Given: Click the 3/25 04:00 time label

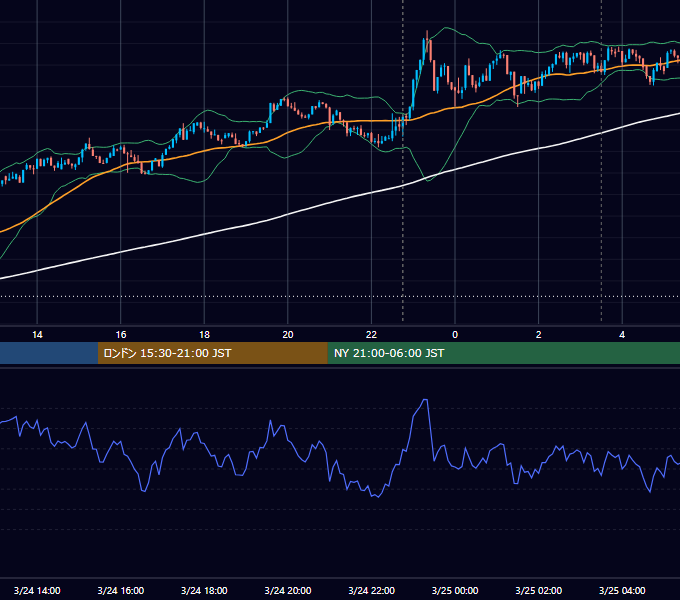Looking at the screenshot, I should (x=622, y=590).
